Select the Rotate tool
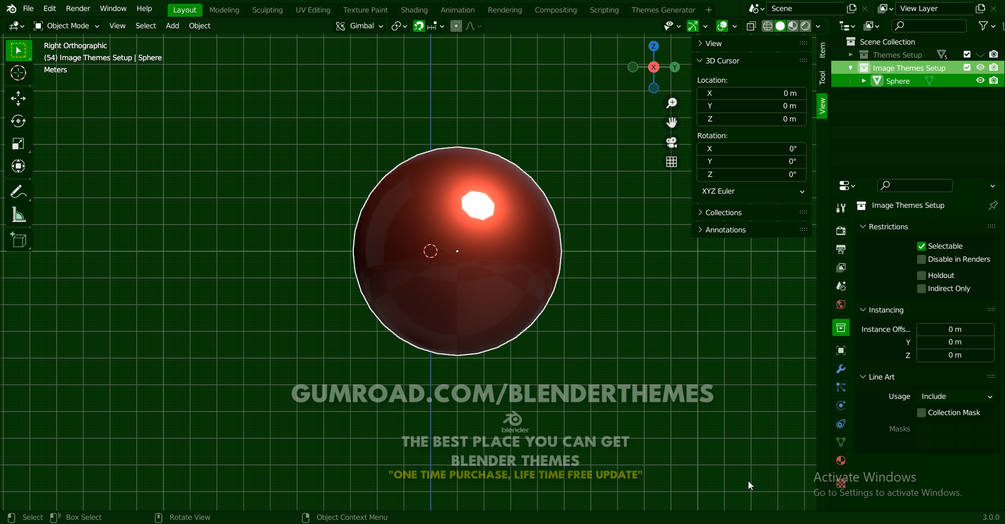The image size is (1005, 524). [19, 121]
